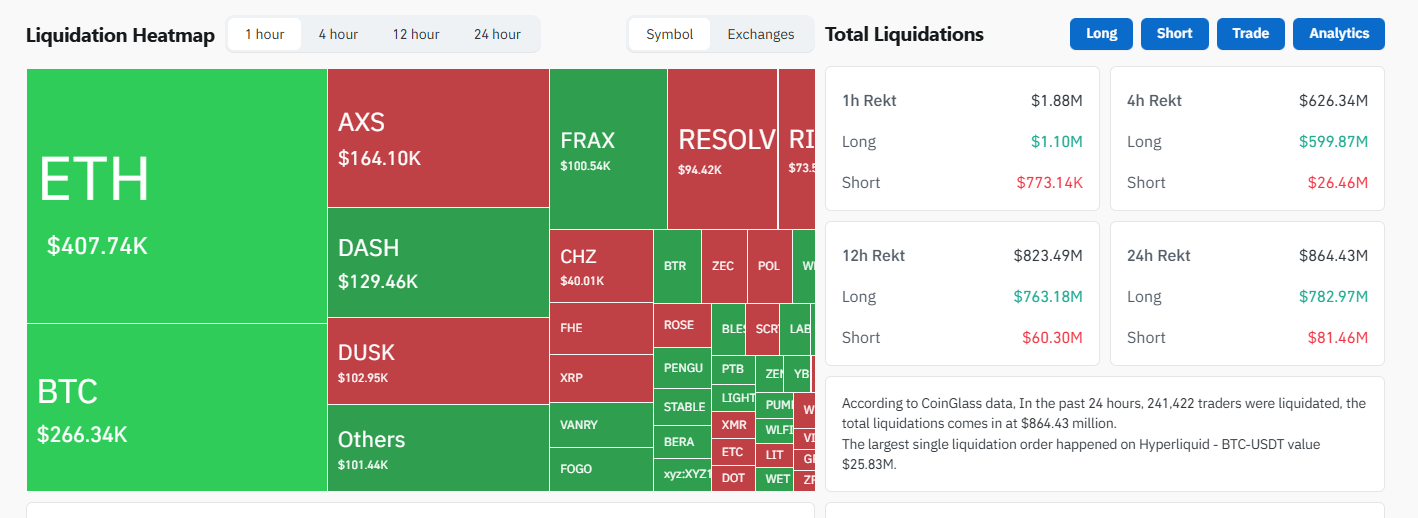The height and width of the screenshot is (518, 1418).
Task: Switch to the 12 hour timeframe
Action: pos(415,34)
